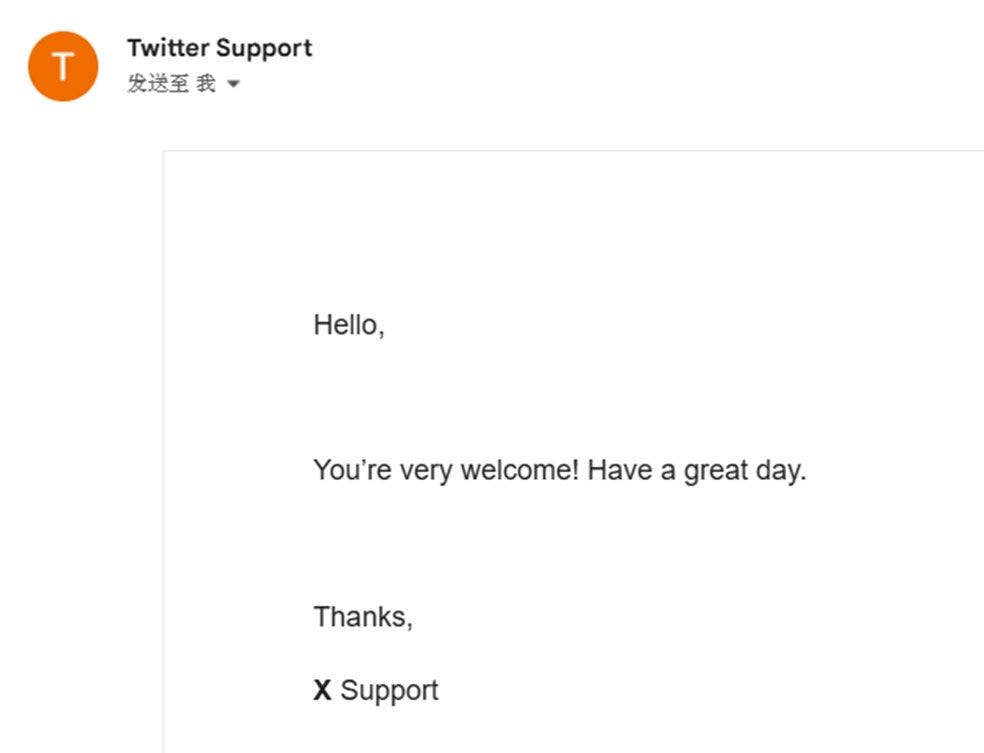984x753 pixels.
Task: Click the word a before great
Action: point(668,471)
